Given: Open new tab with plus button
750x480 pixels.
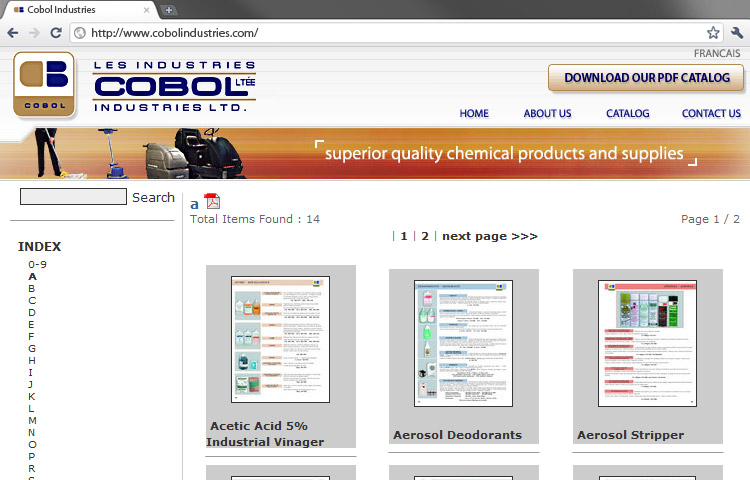Looking at the screenshot, I should click(x=170, y=10).
